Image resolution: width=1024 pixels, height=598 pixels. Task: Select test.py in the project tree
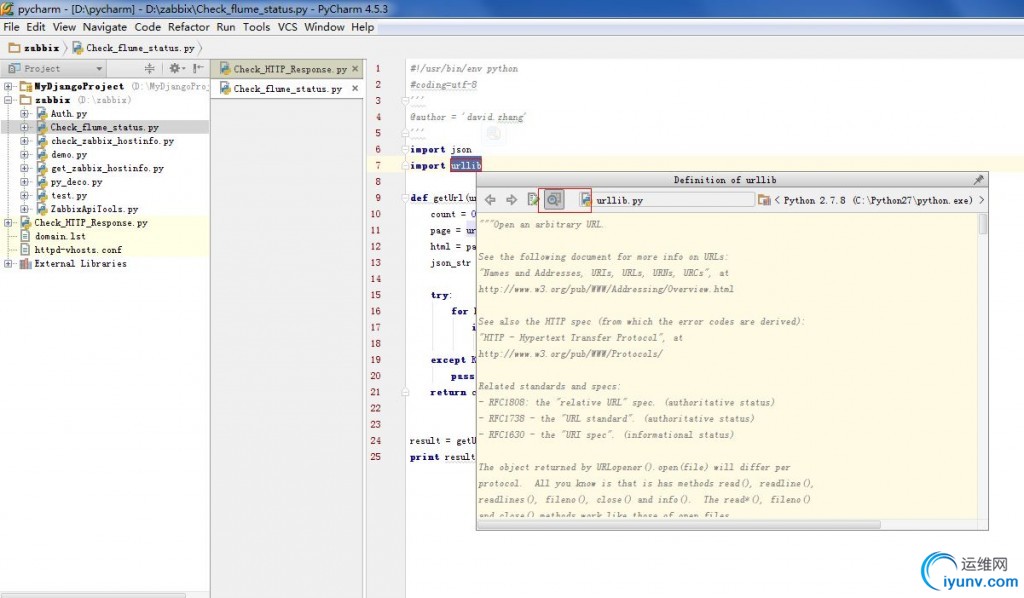coord(69,196)
